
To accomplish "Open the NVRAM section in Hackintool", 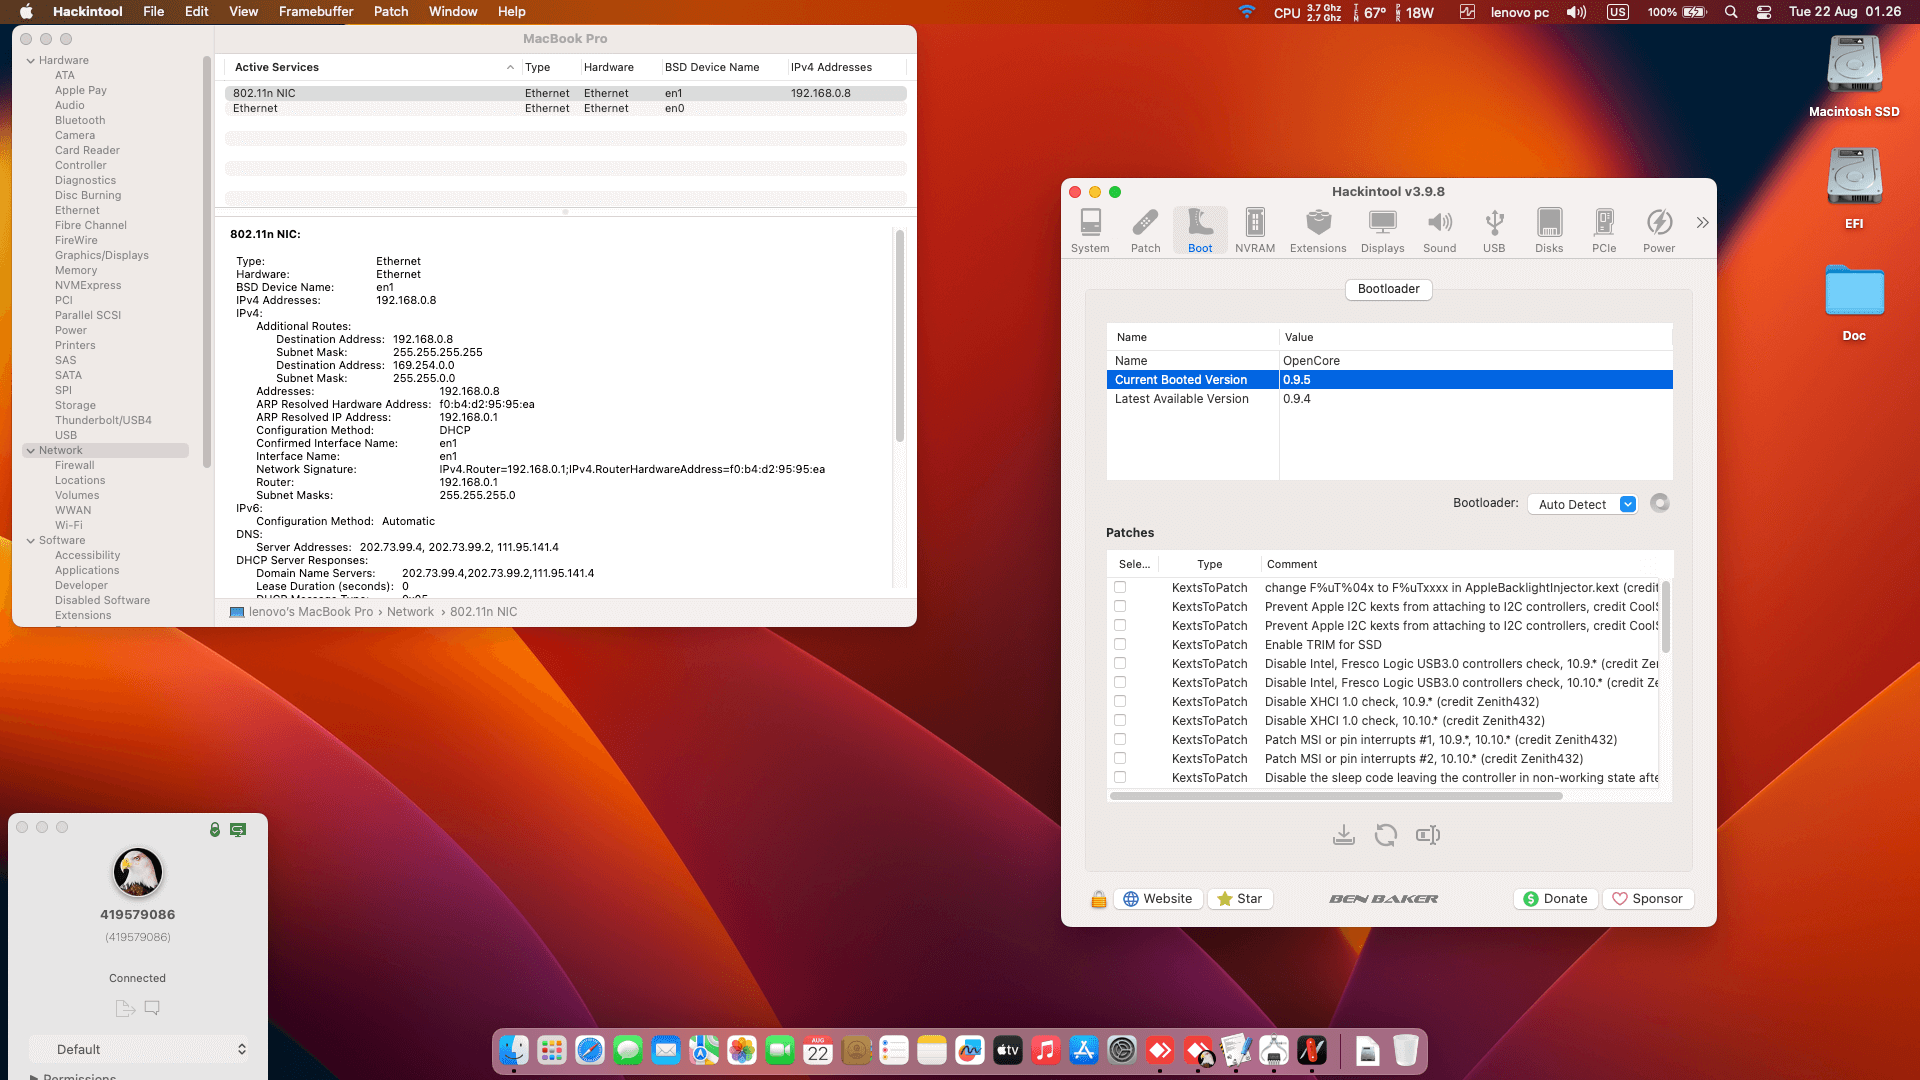I will [x=1255, y=231].
